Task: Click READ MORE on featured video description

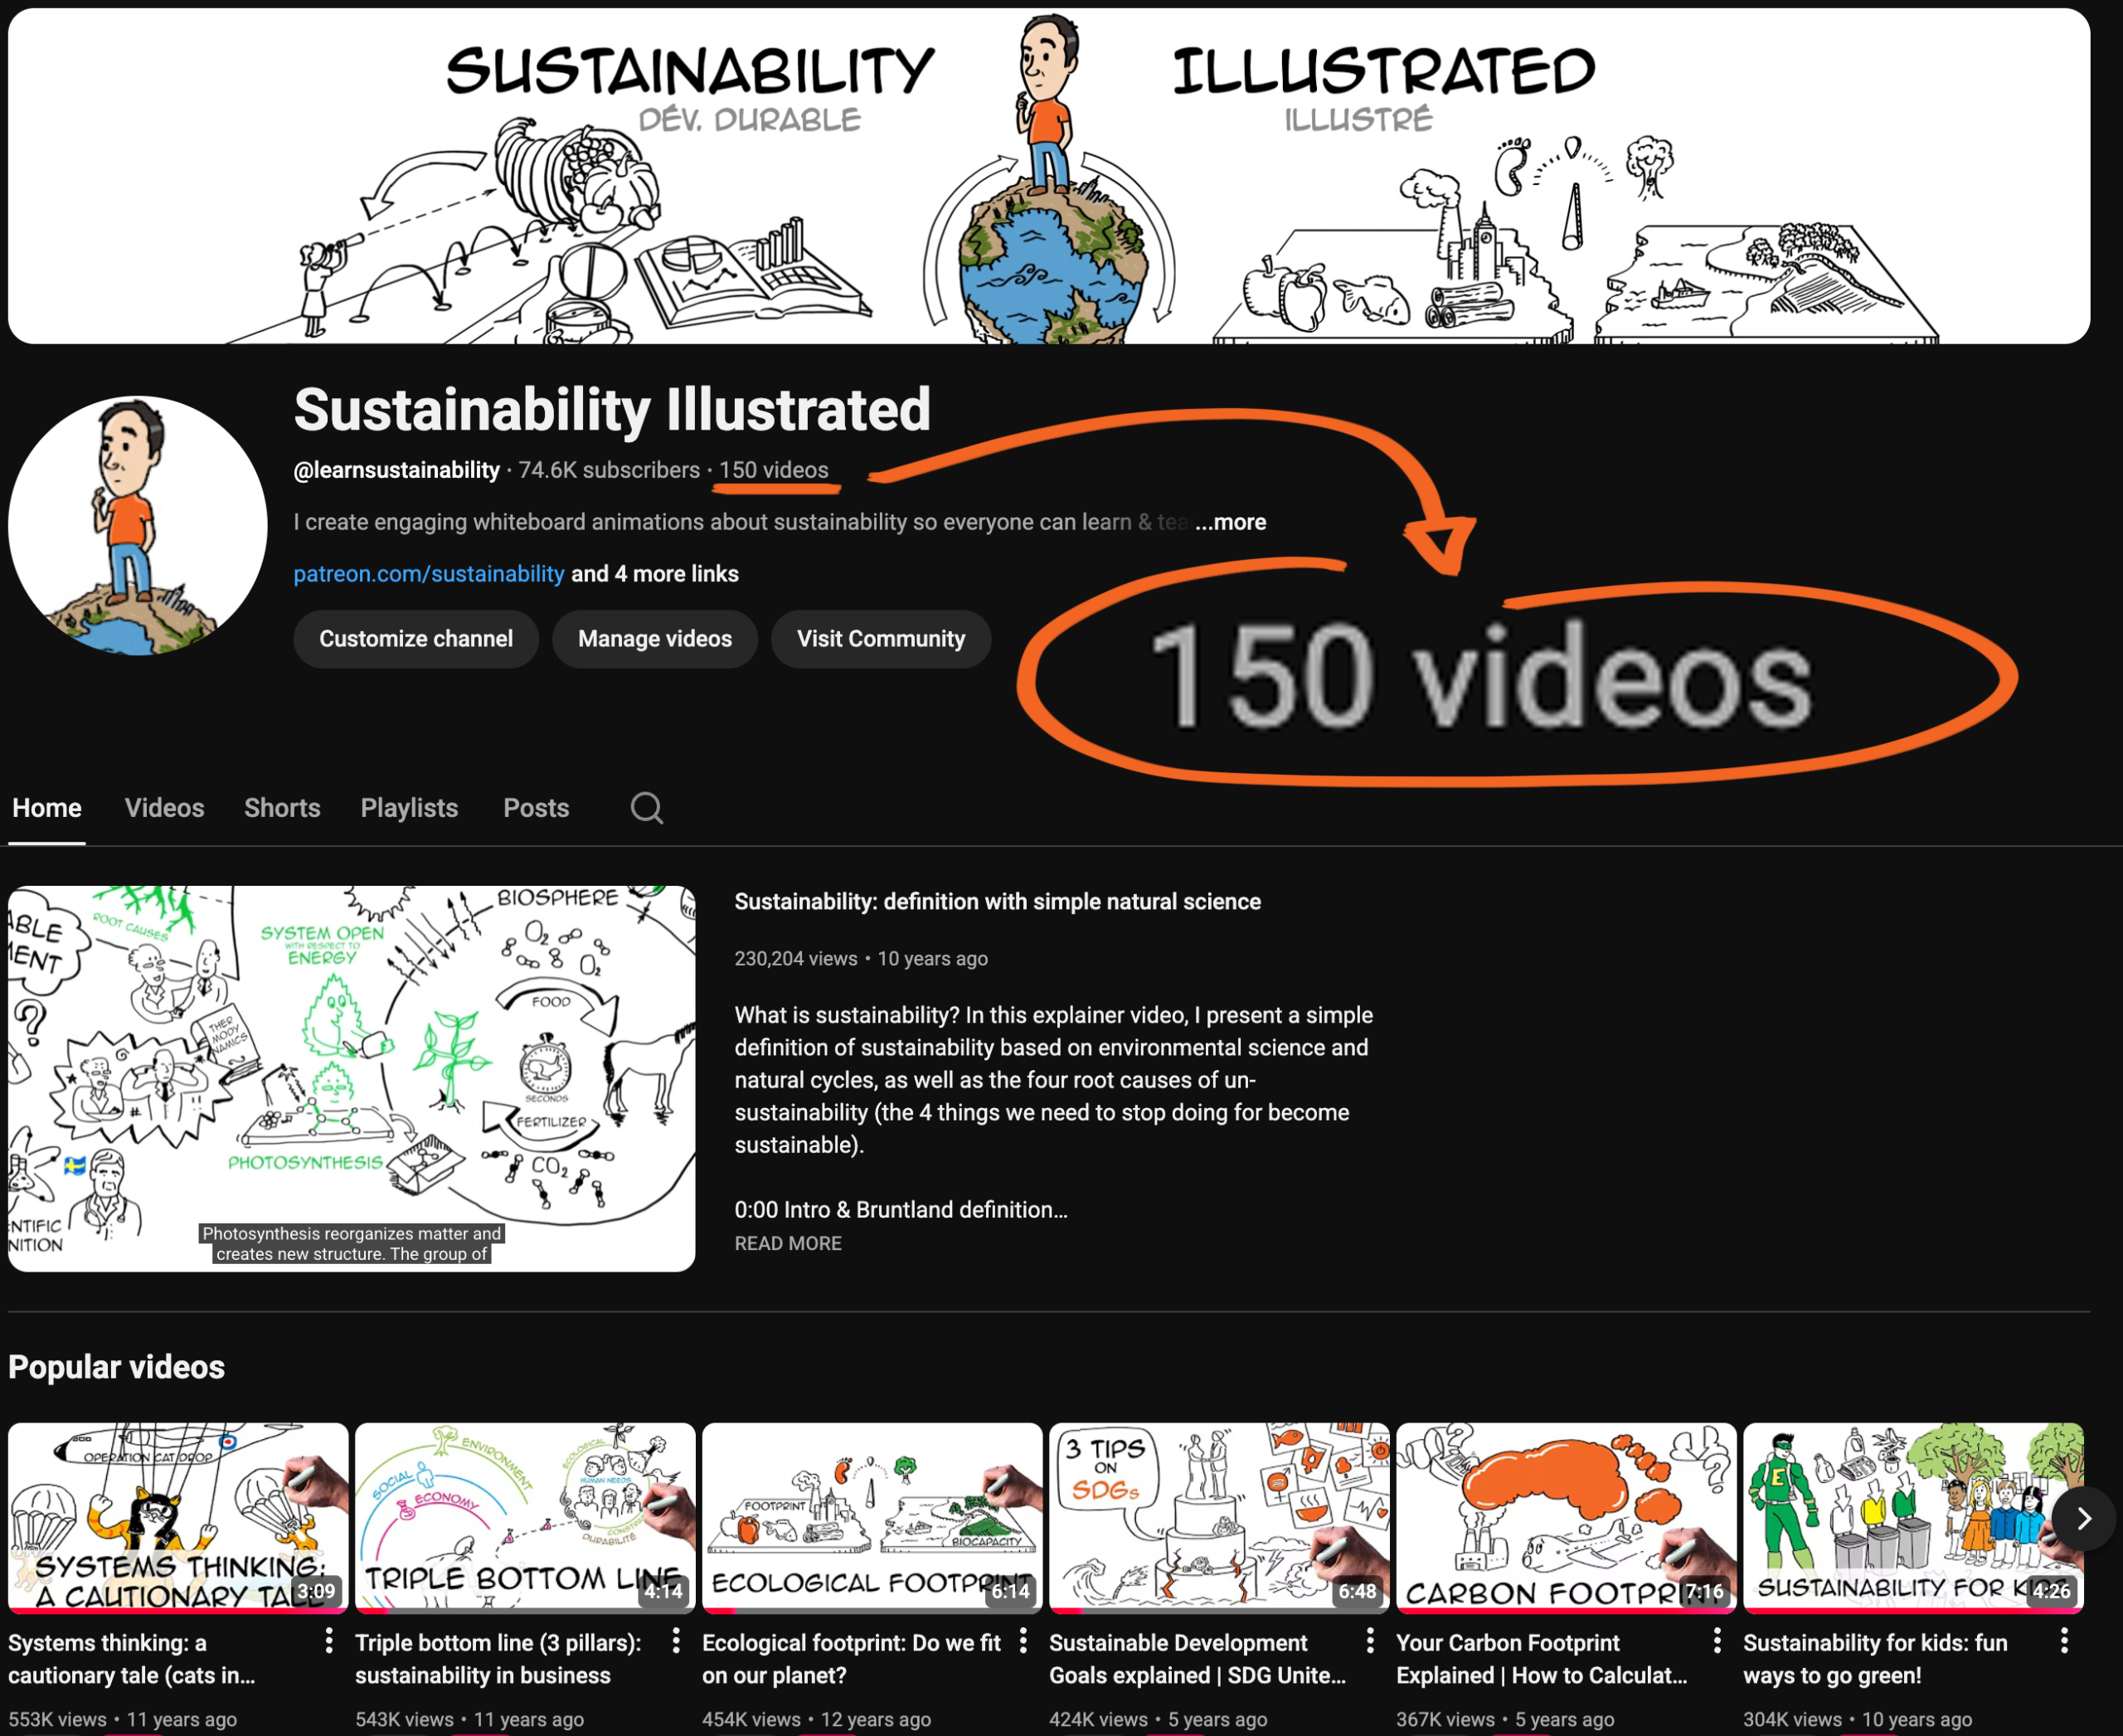Action: [787, 1243]
